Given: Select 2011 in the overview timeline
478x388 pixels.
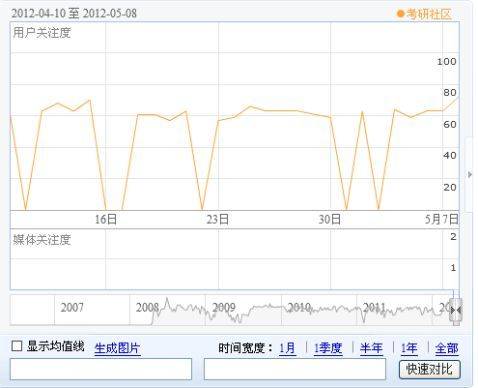Looking at the screenshot, I should [374, 307].
